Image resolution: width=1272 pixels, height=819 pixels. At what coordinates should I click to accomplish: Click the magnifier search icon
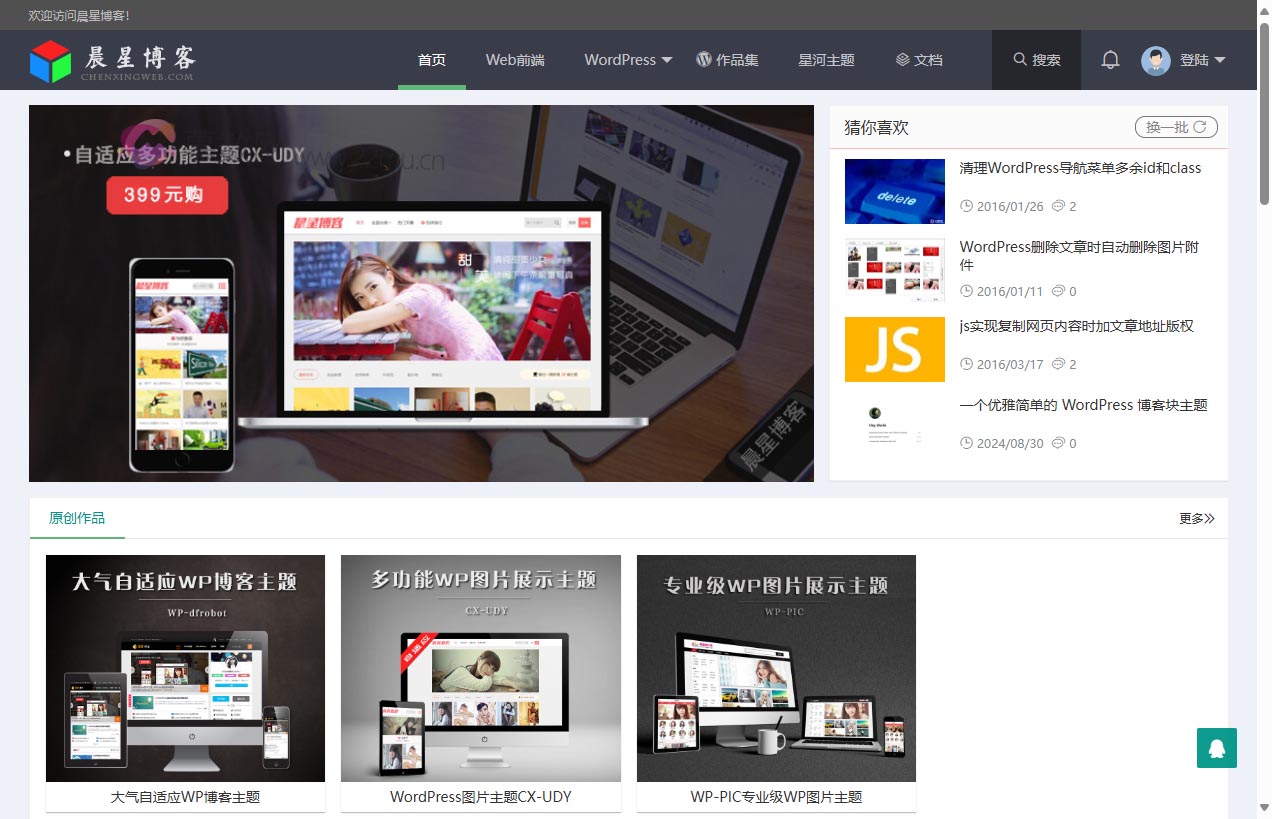(x=1020, y=60)
